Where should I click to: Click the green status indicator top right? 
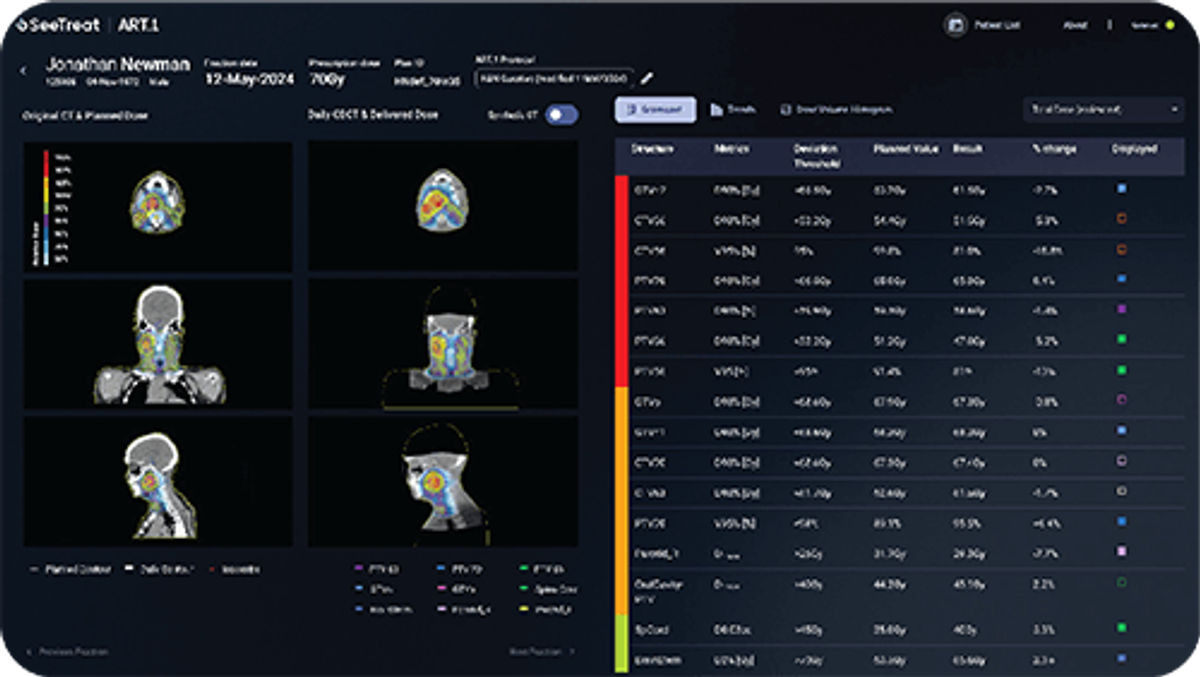(x=1170, y=23)
